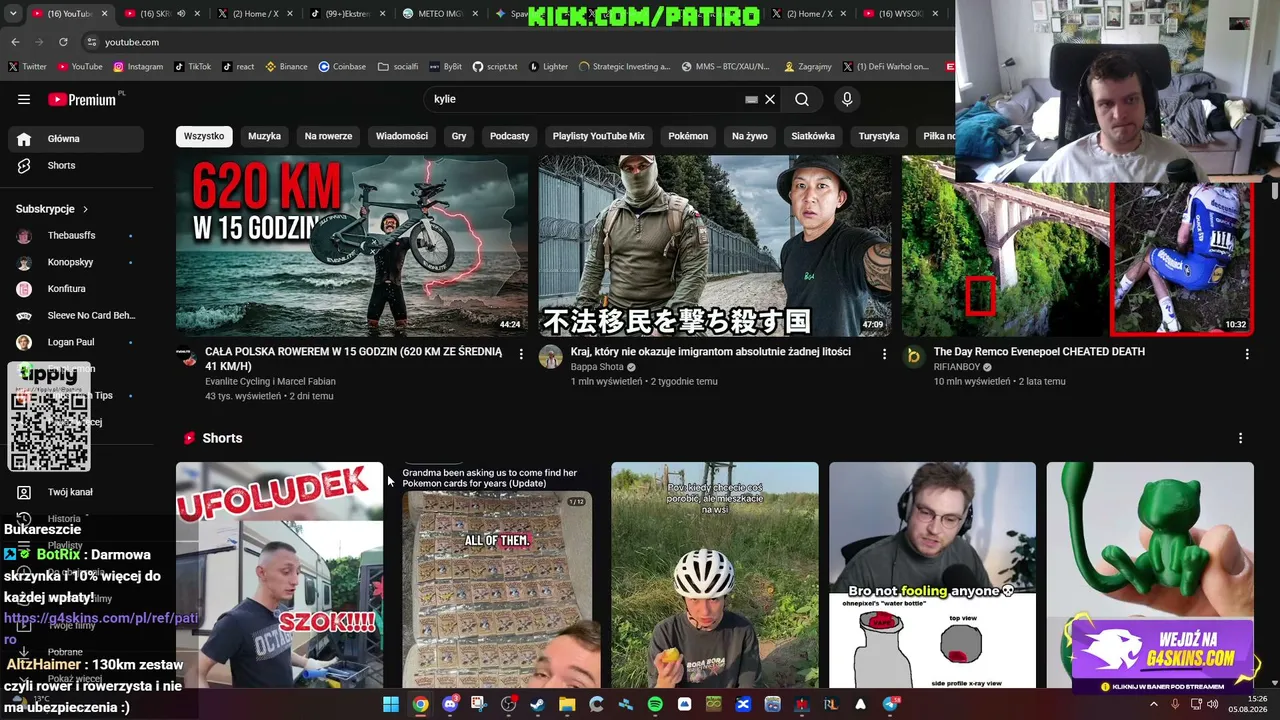Open the Logan Paul subscription channel

(x=76, y=342)
